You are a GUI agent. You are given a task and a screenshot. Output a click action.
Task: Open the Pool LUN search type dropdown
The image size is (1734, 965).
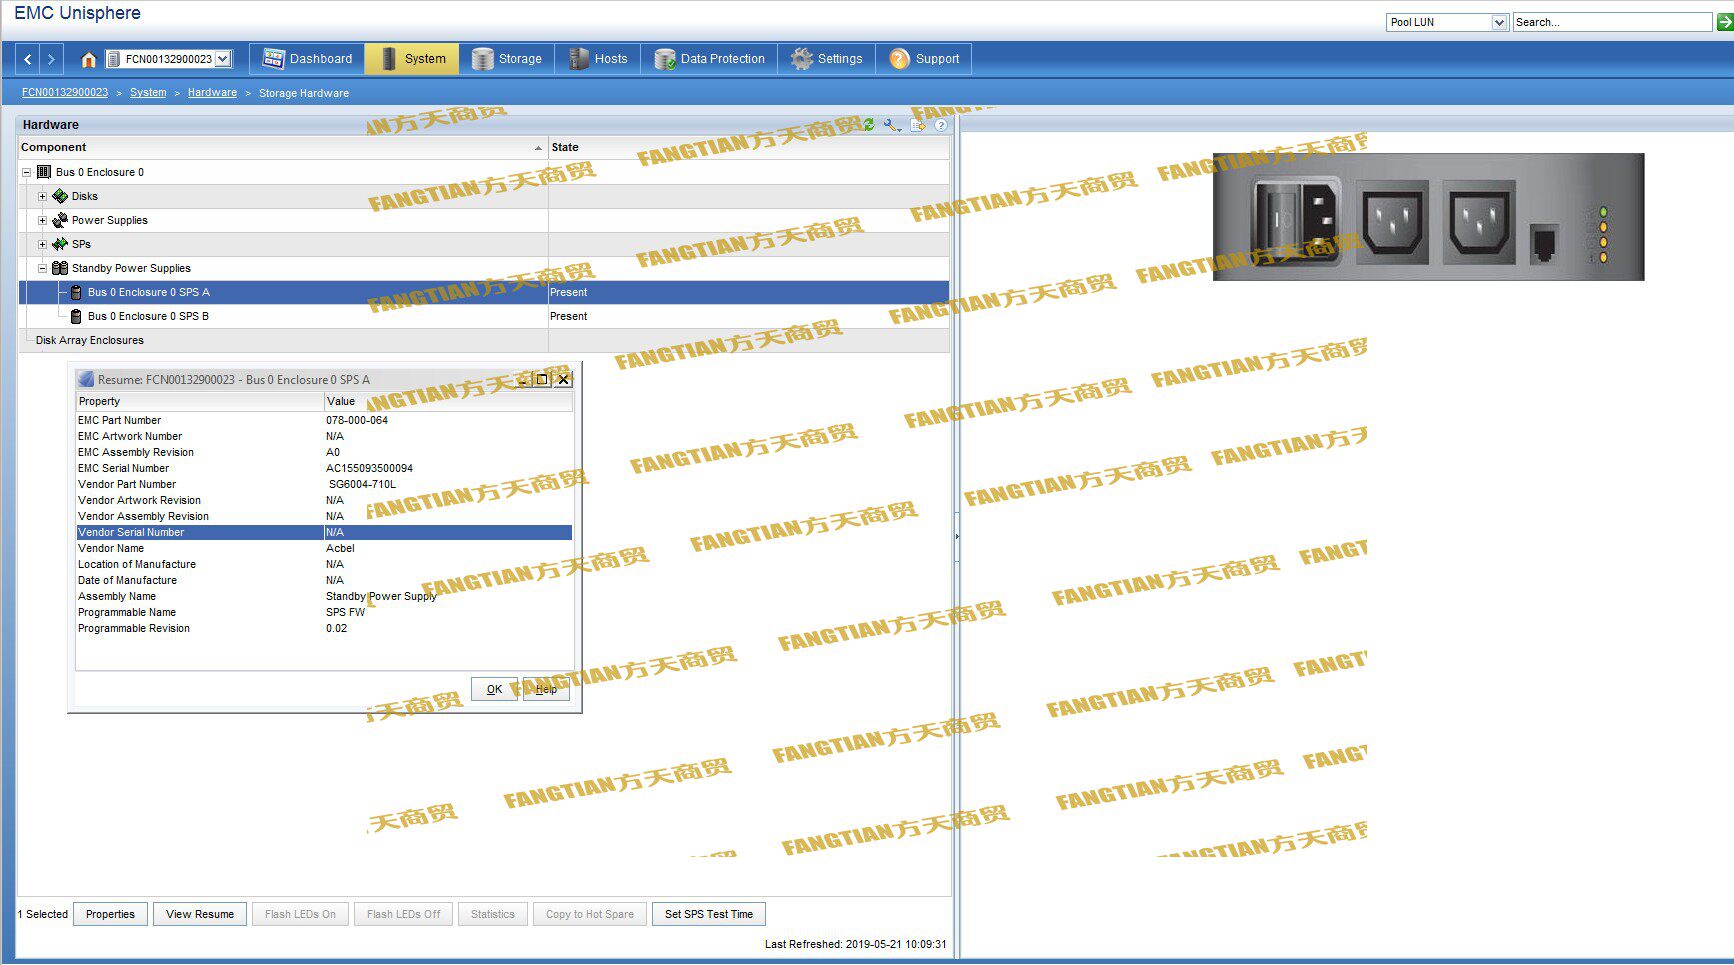point(1447,22)
